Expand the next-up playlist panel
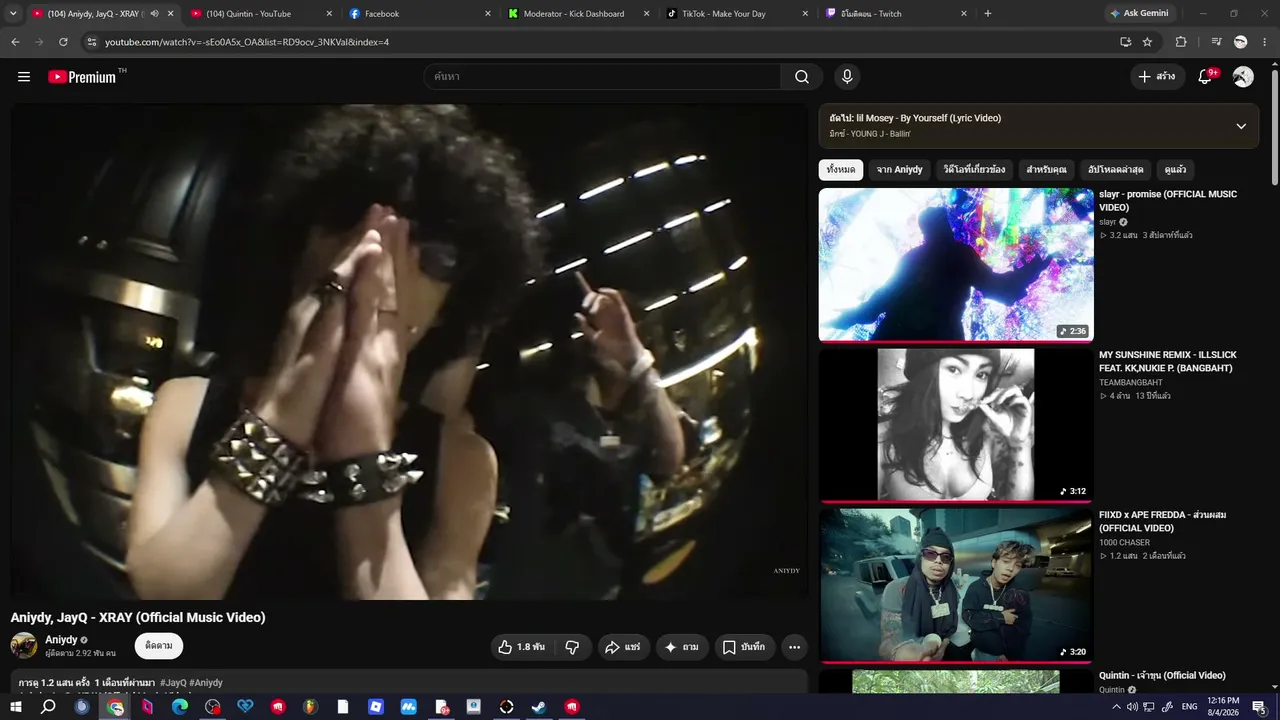The width and height of the screenshot is (1280, 720). coord(1241,126)
